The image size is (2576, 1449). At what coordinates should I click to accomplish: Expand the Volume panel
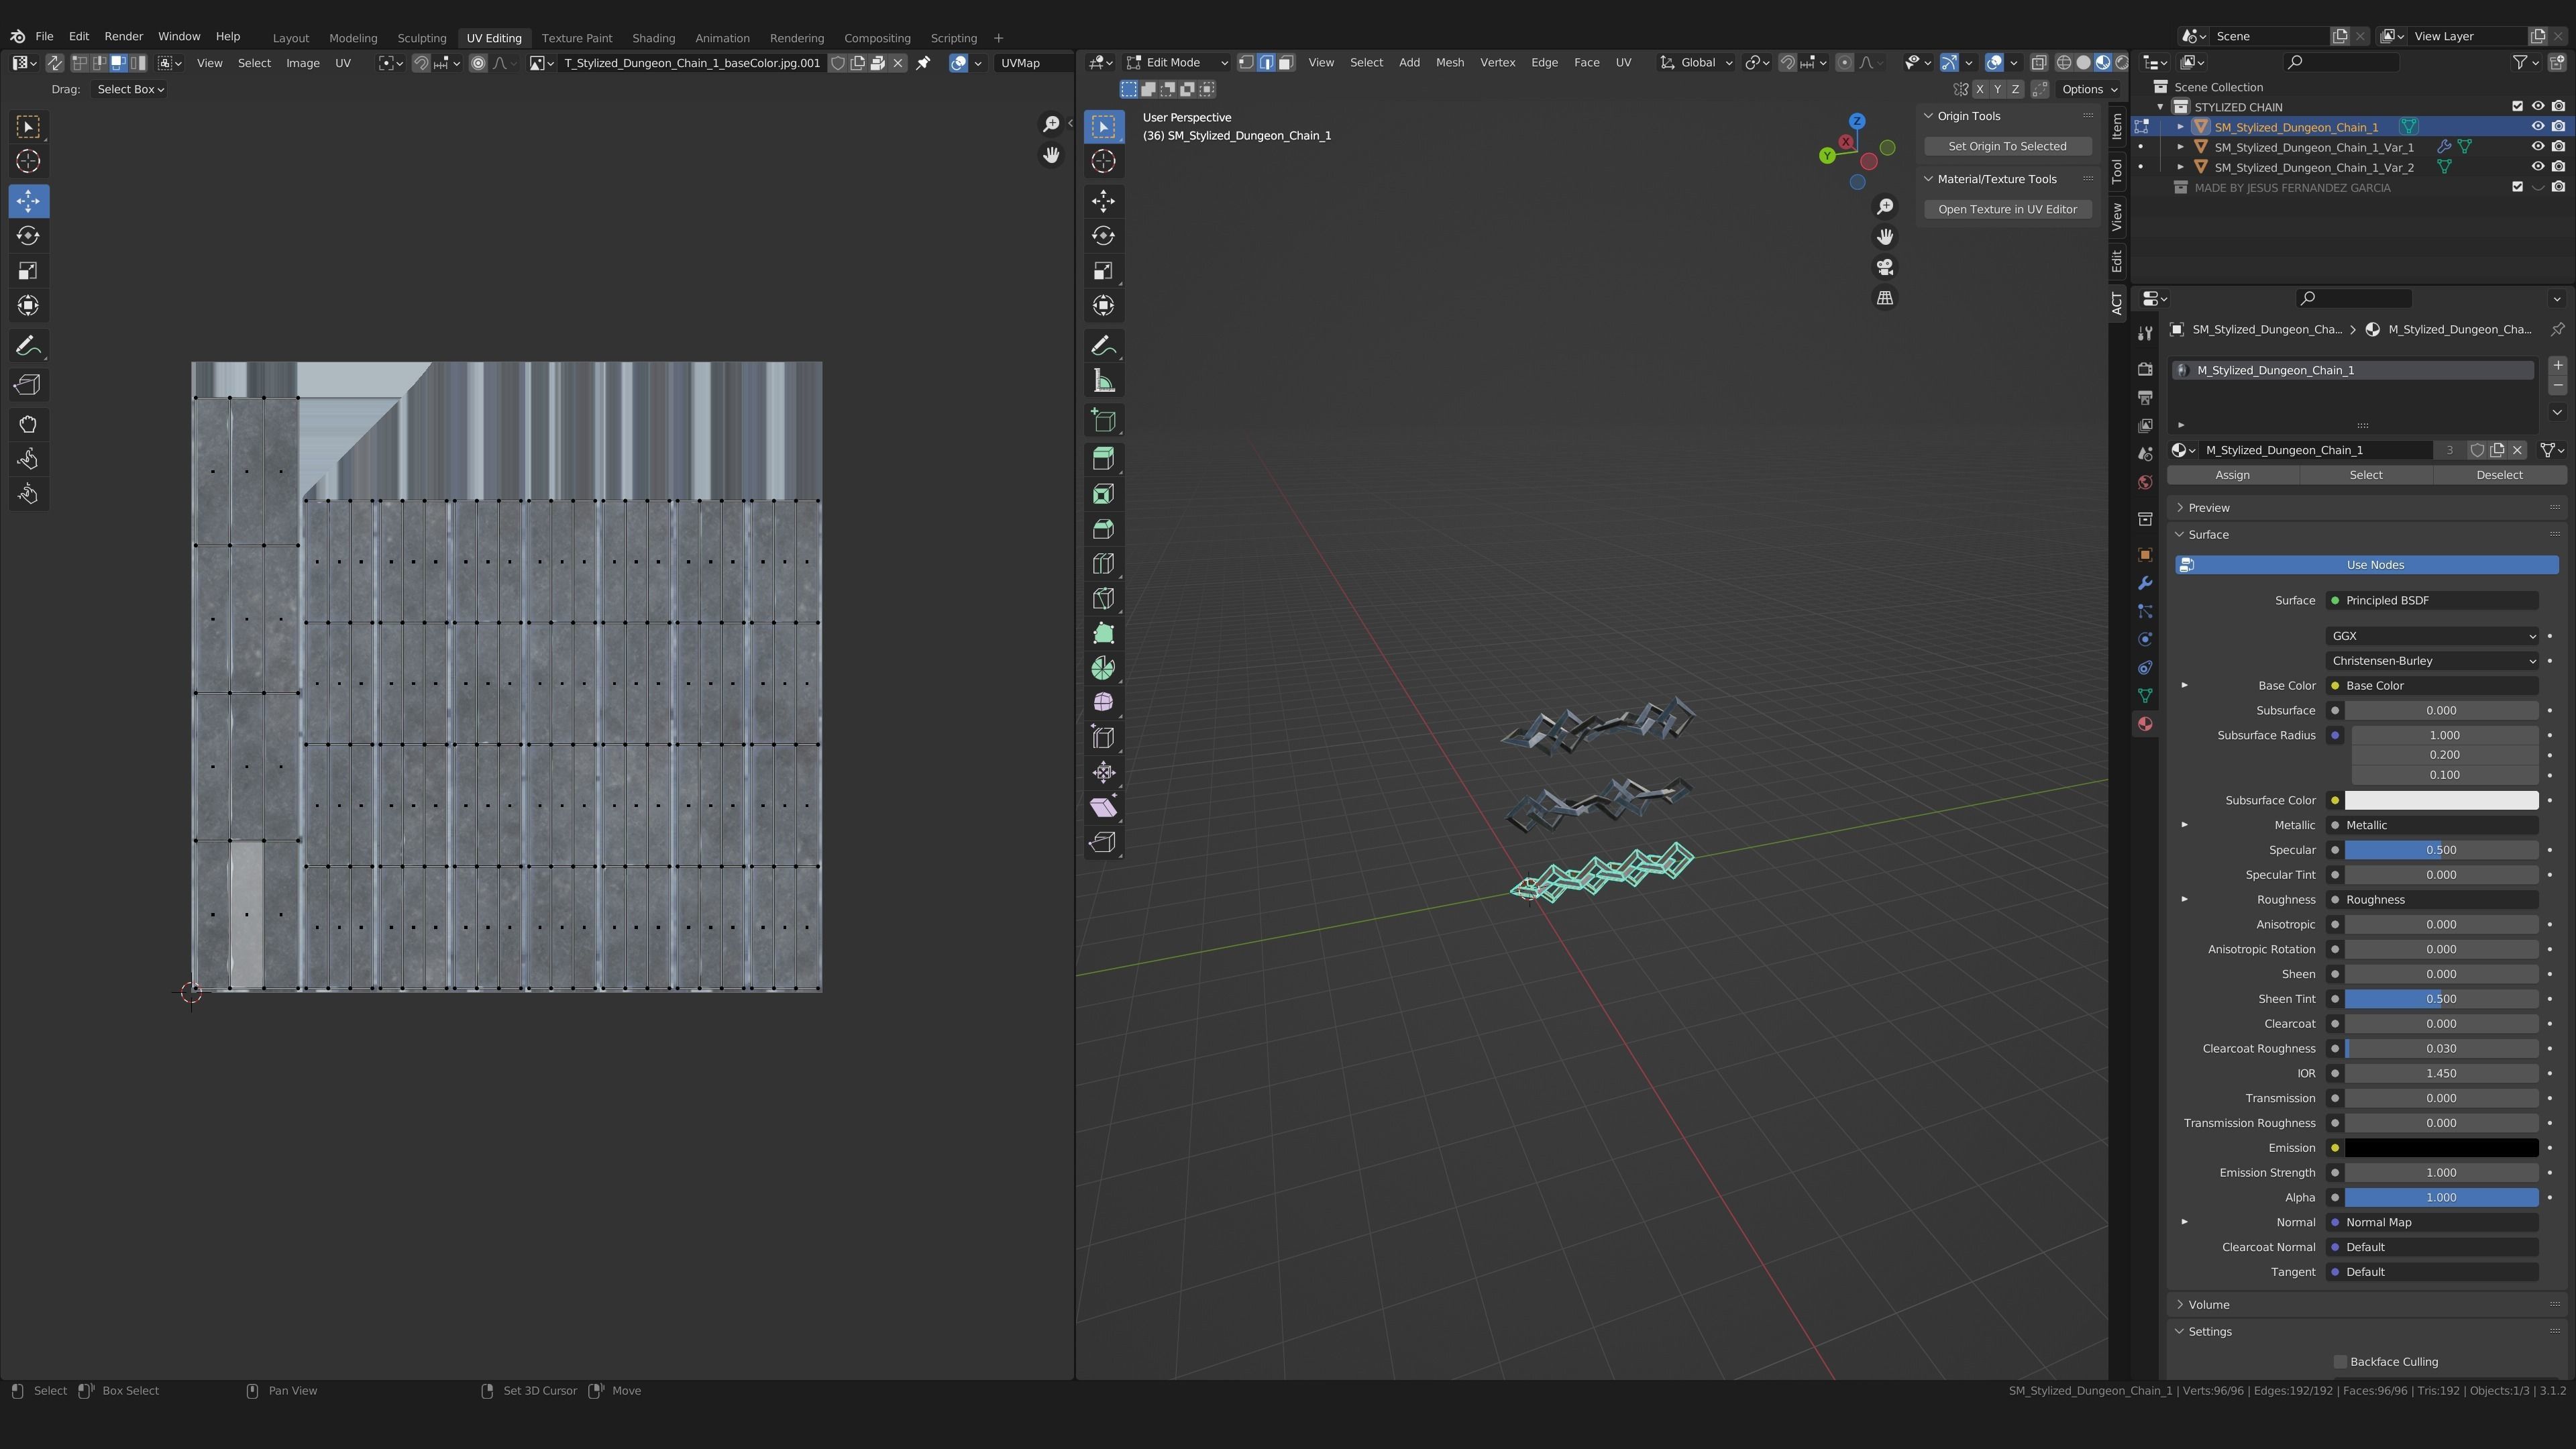tap(2208, 1304)
